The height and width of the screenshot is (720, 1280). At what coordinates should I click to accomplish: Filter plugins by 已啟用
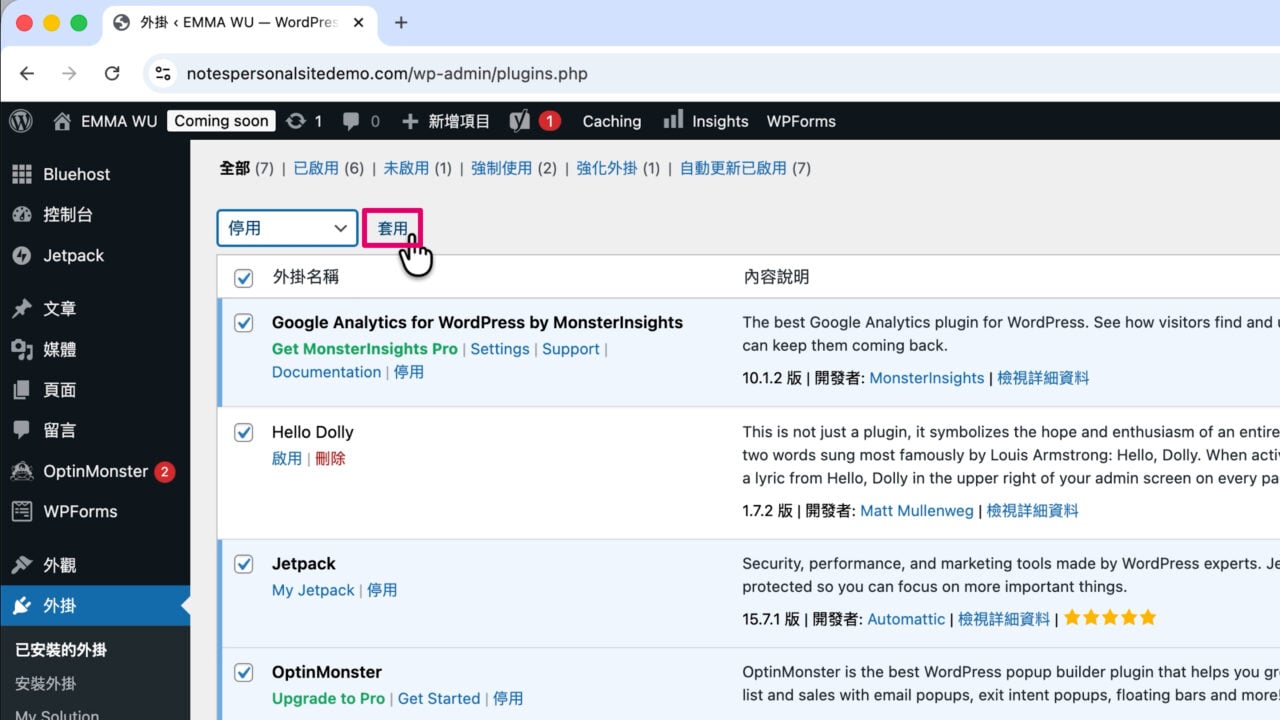tap(316, 168)
